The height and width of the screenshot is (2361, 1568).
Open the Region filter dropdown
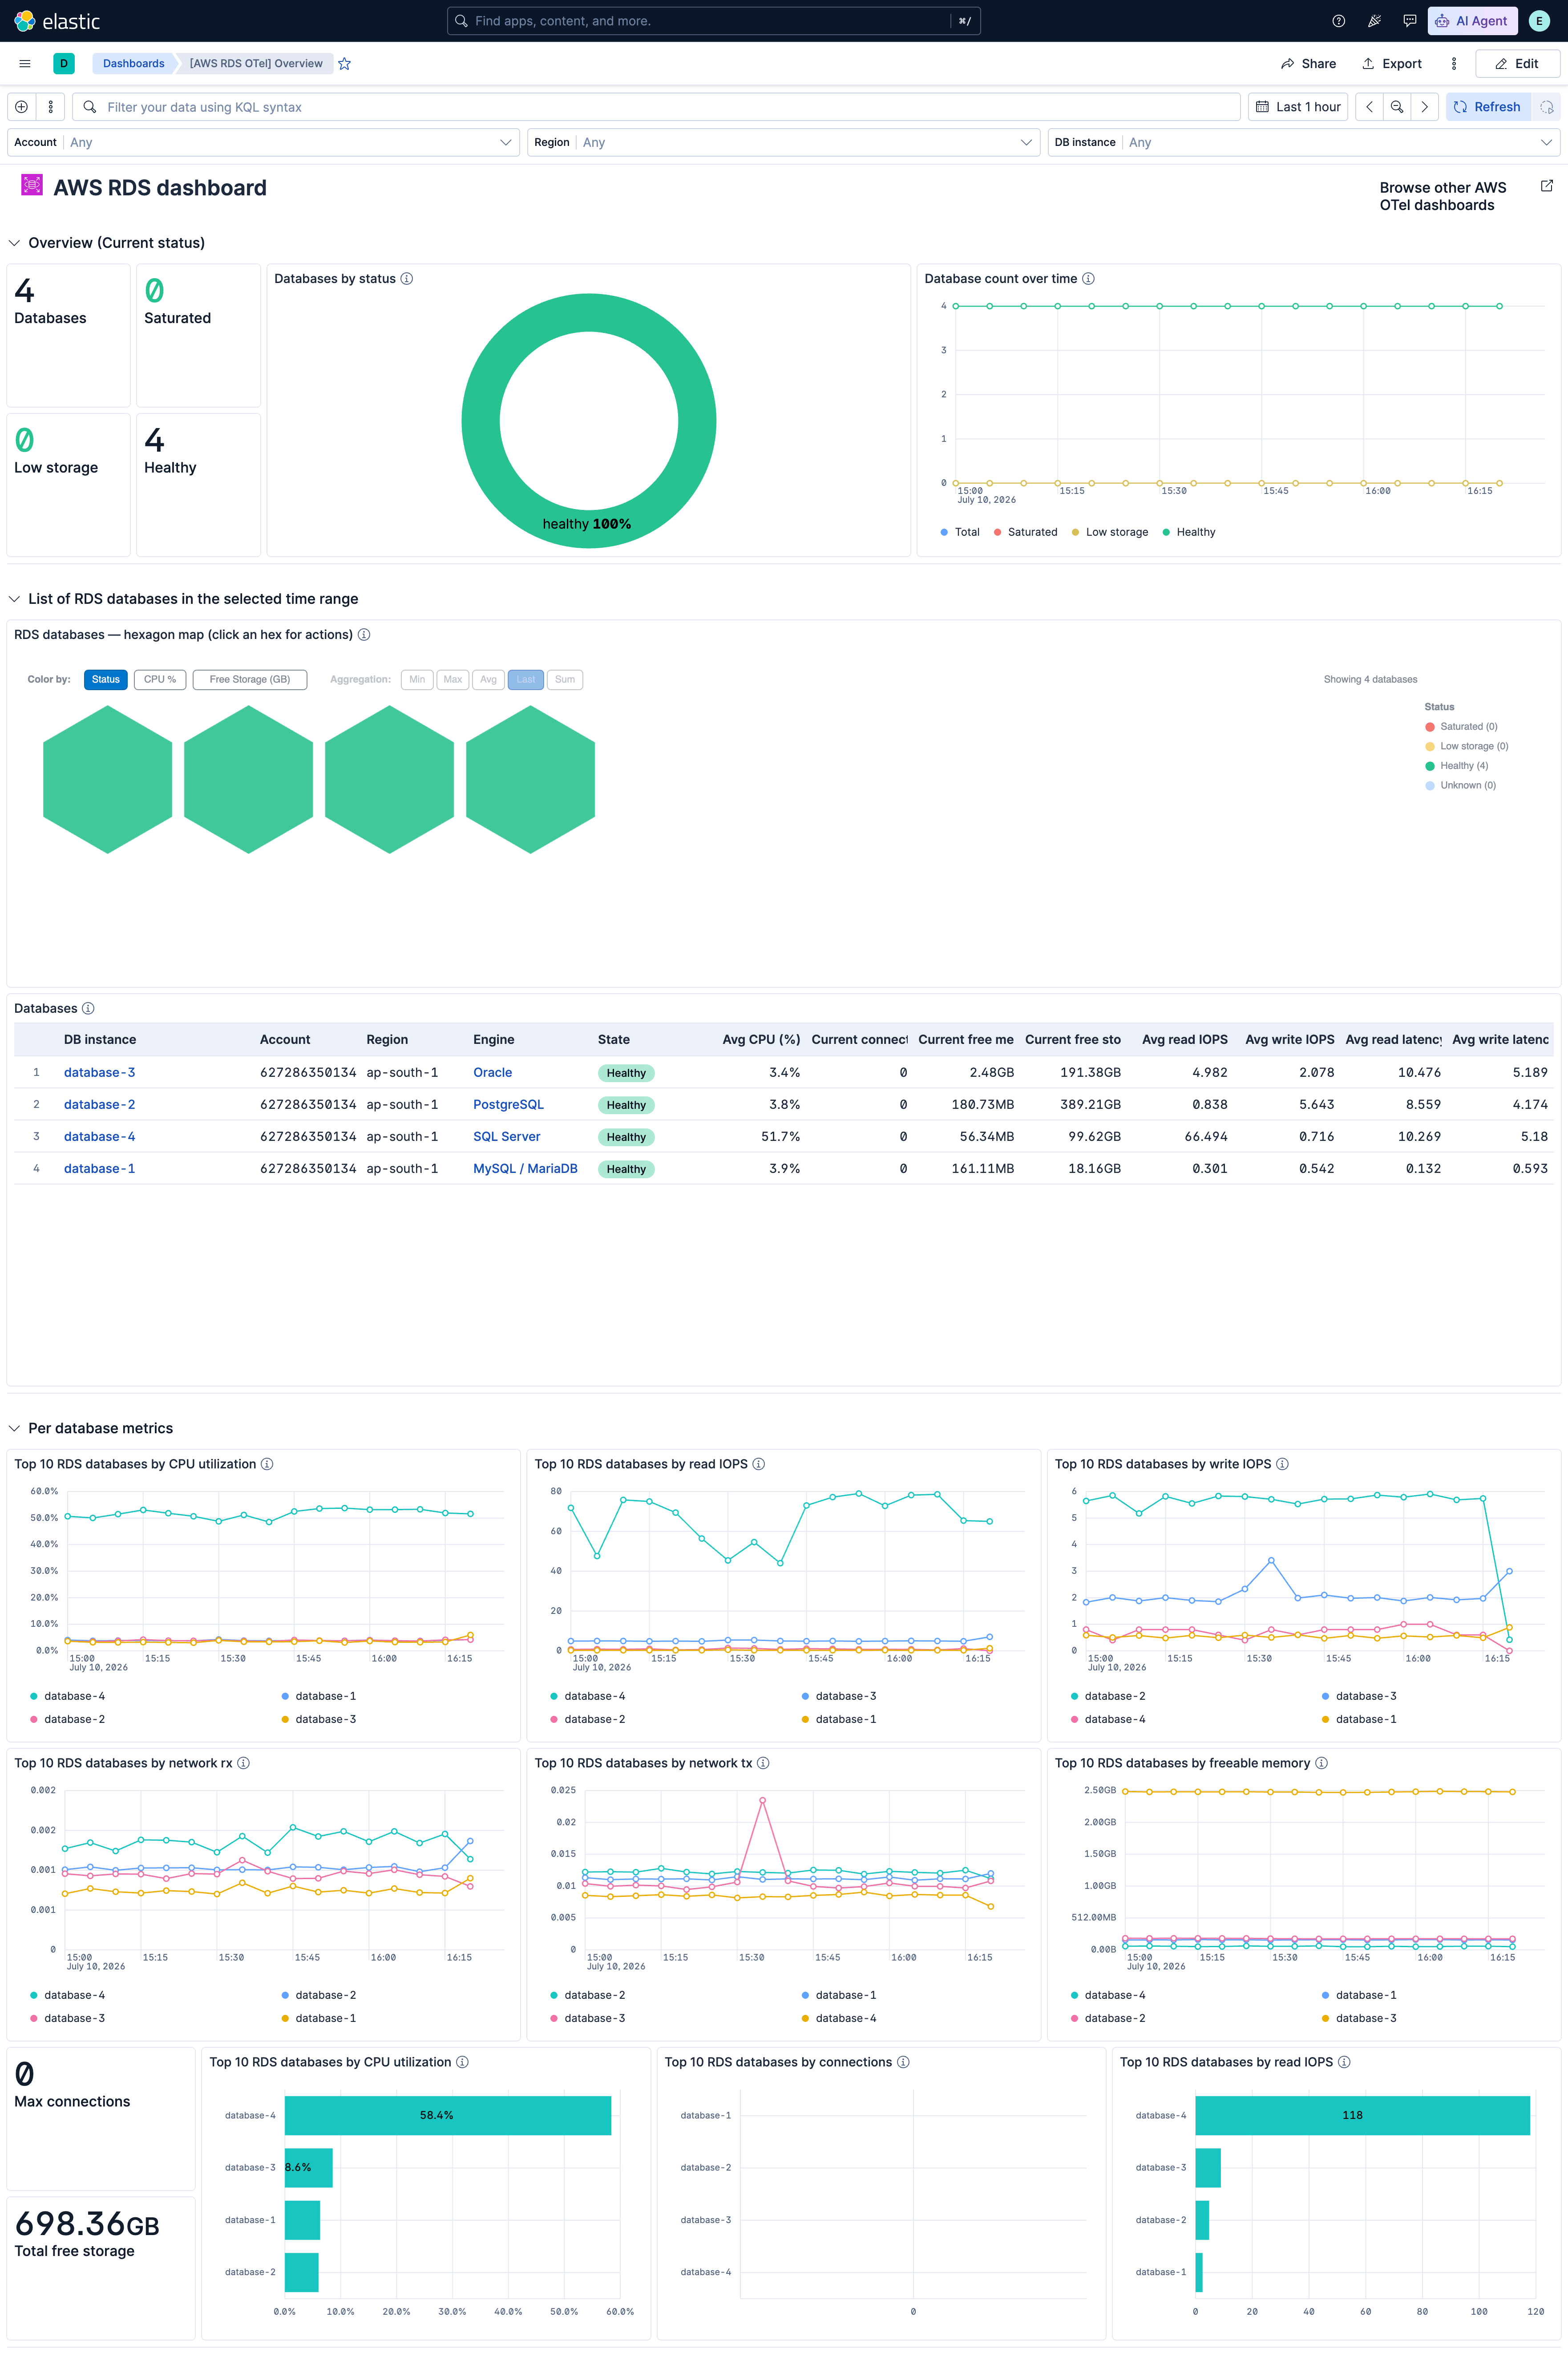tap(783, 143)
